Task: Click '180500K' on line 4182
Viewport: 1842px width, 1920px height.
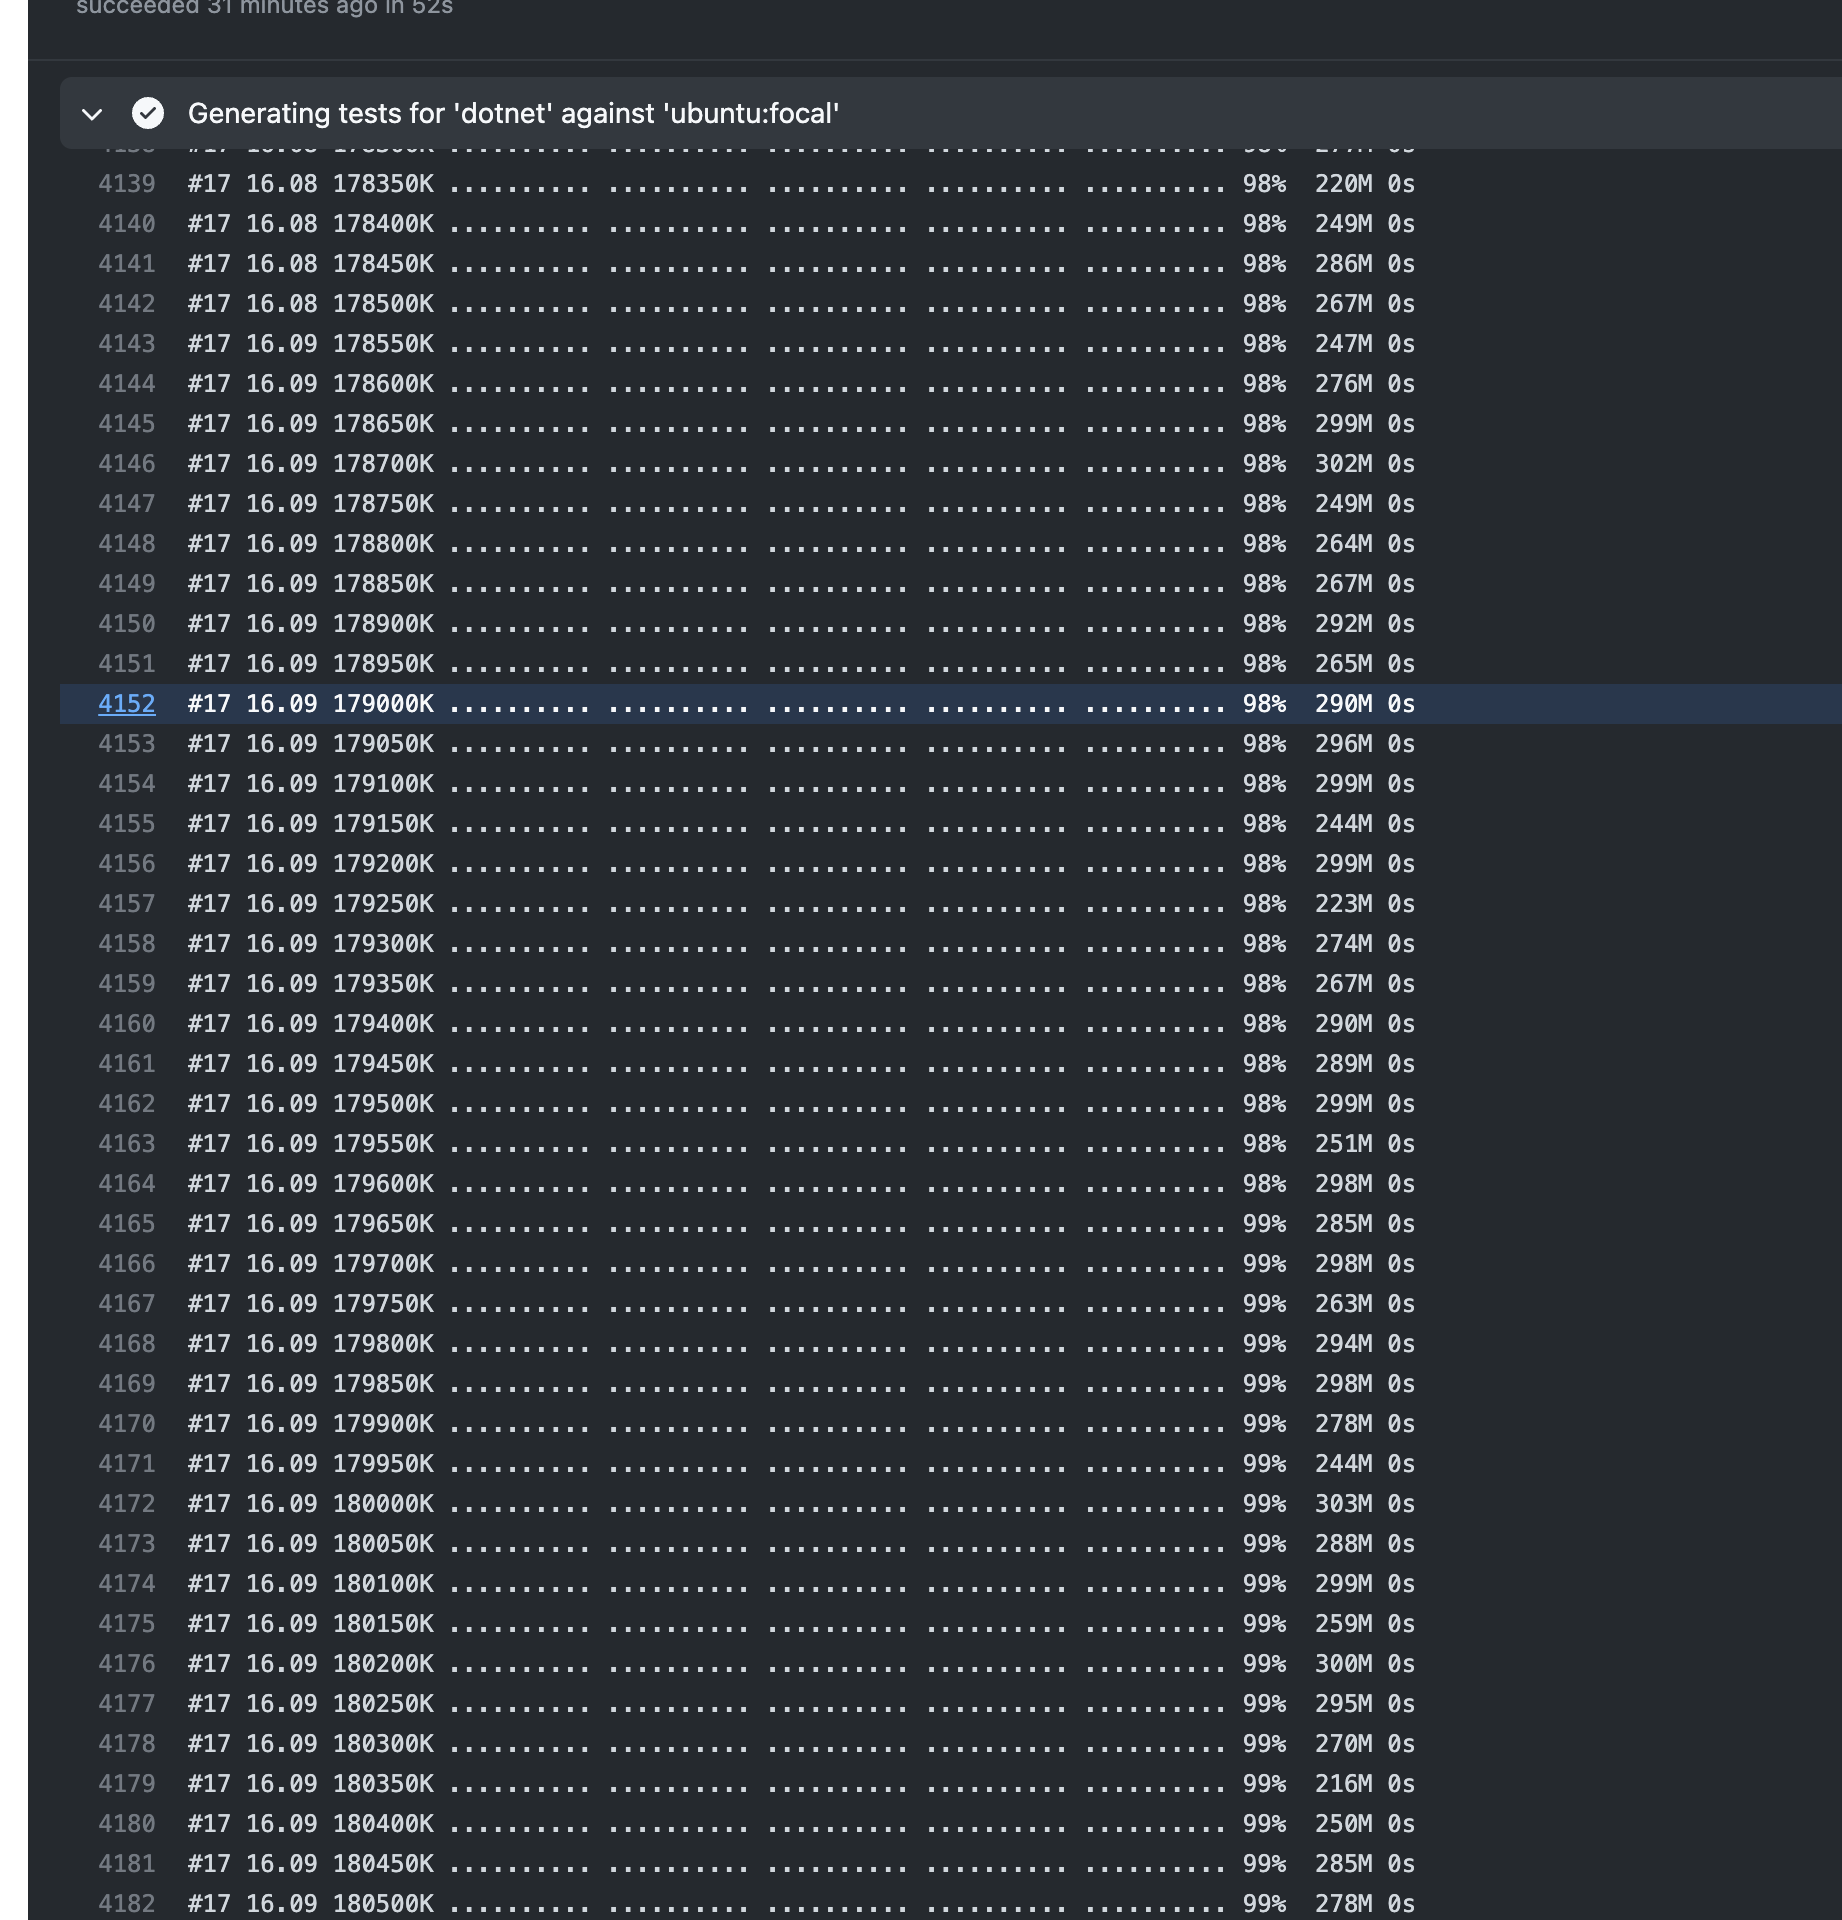Action: (383, 1904)
